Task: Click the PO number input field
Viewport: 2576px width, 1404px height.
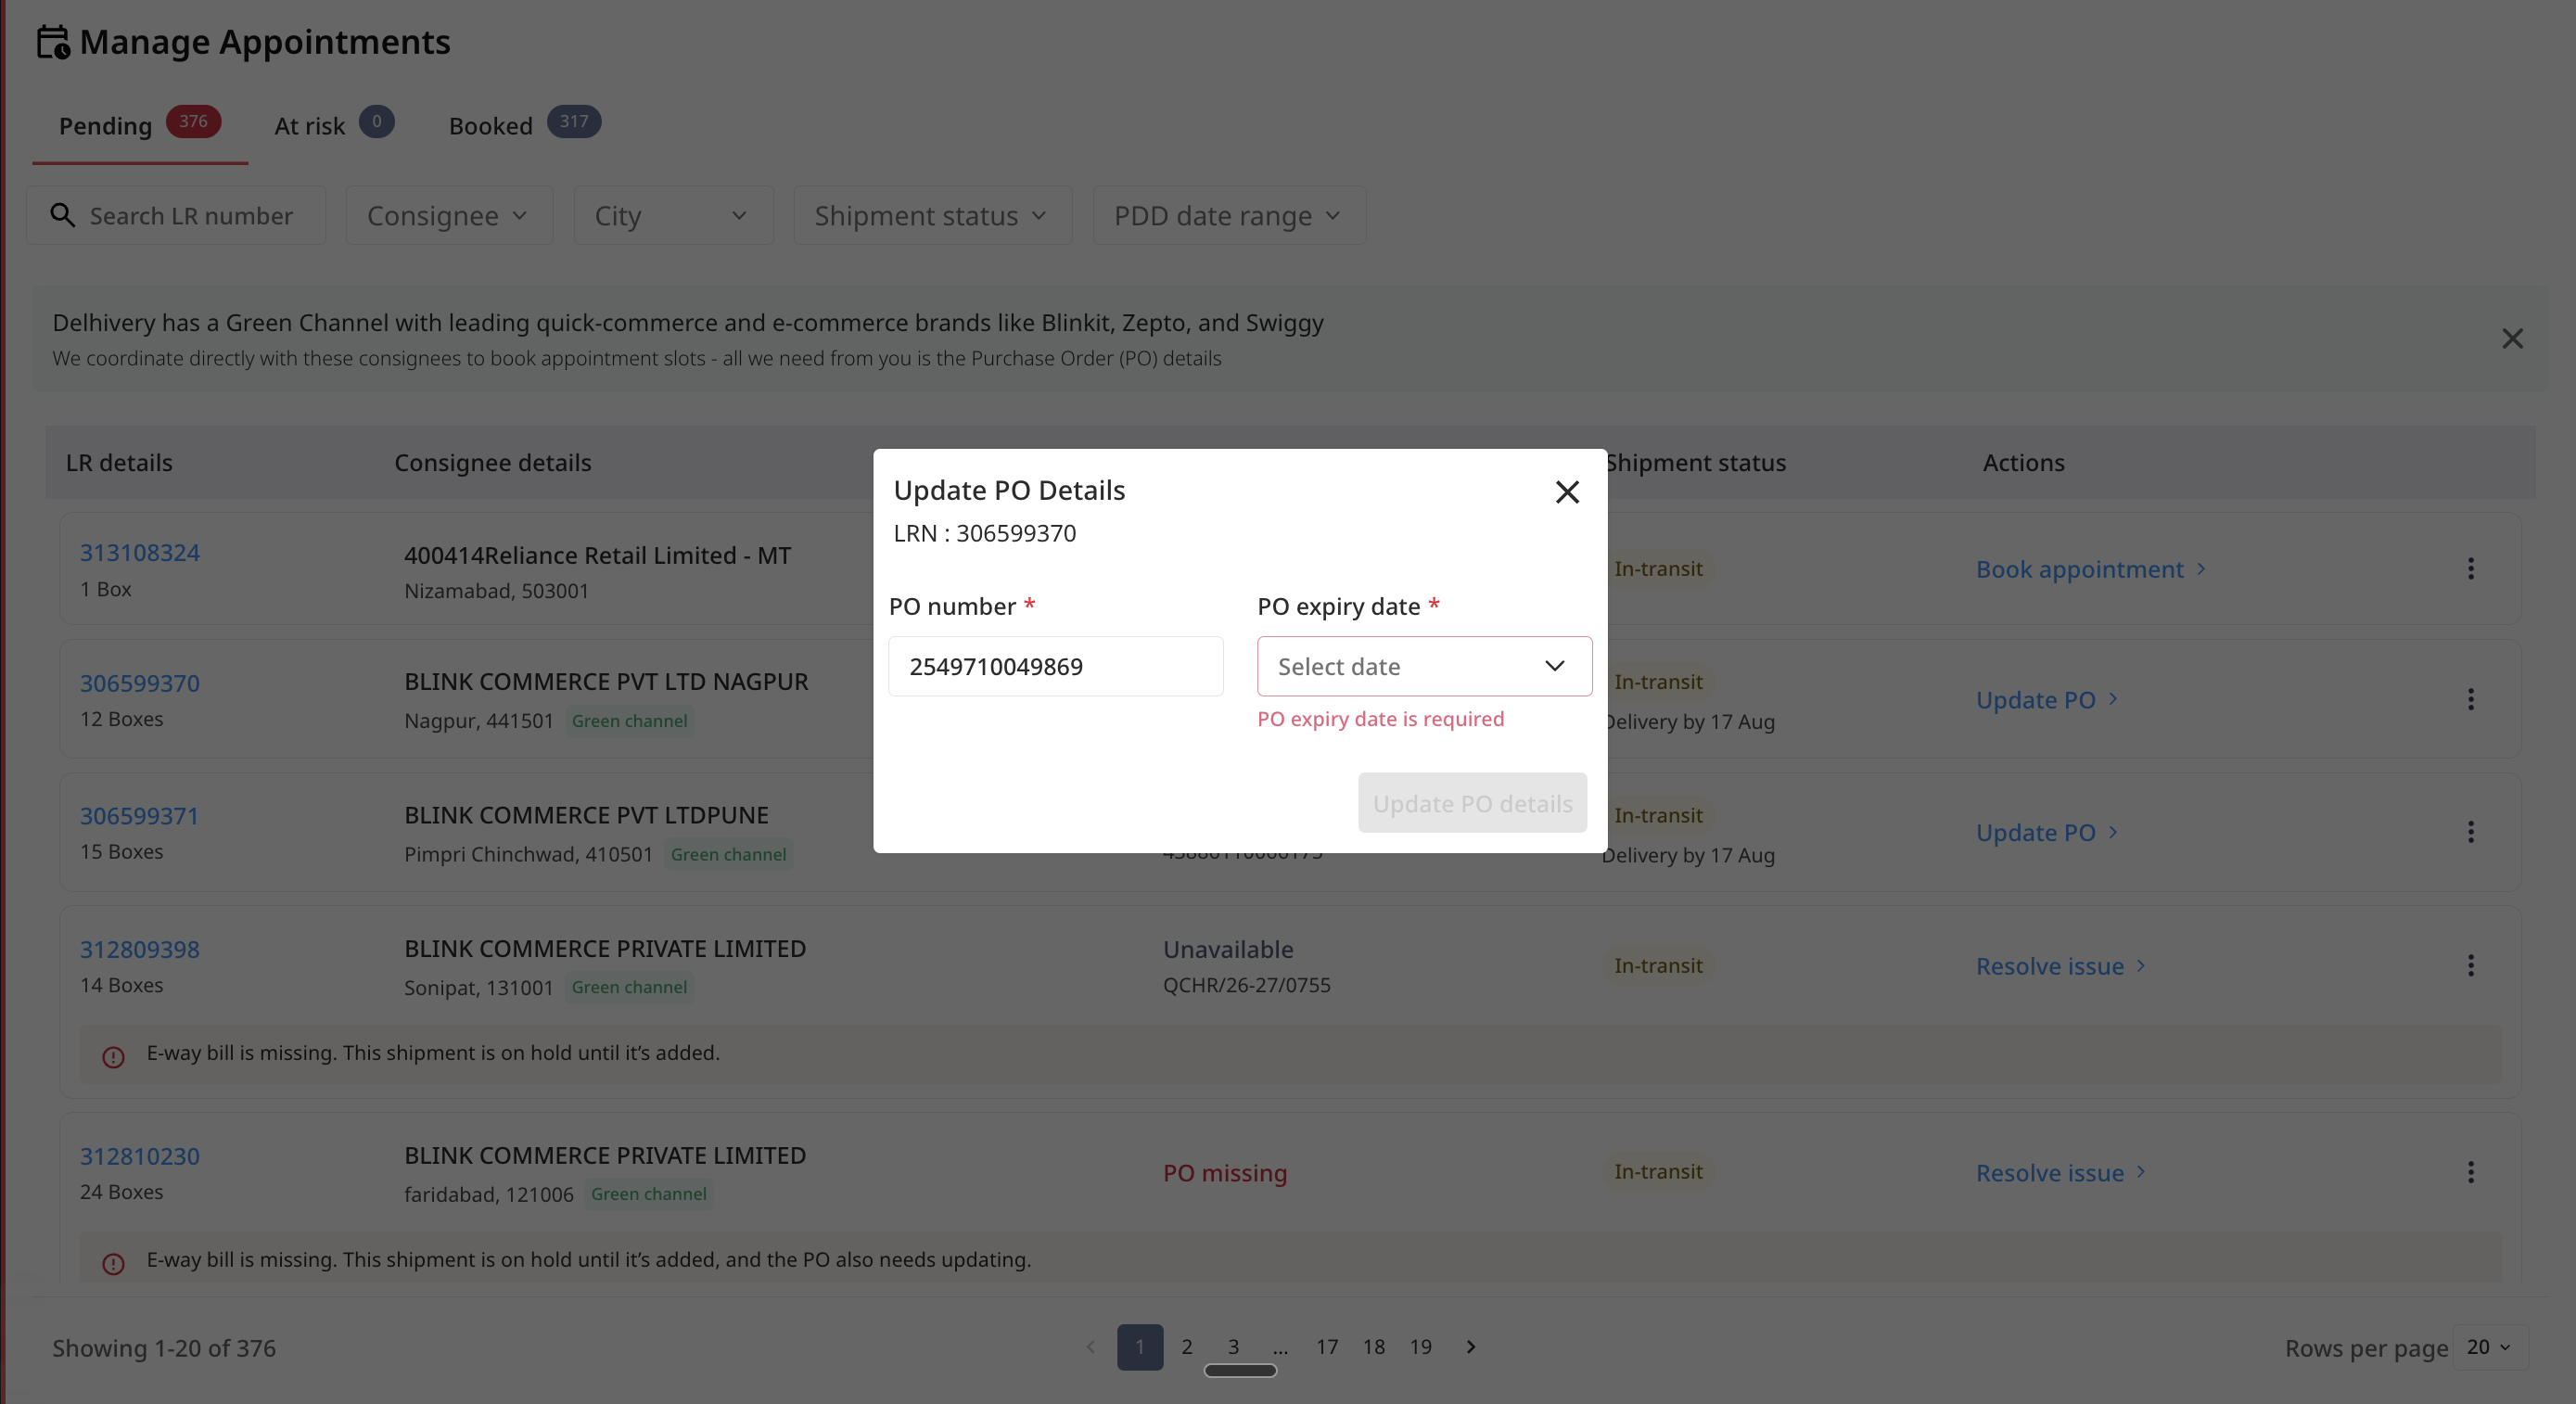Action: coord(1056,666)
